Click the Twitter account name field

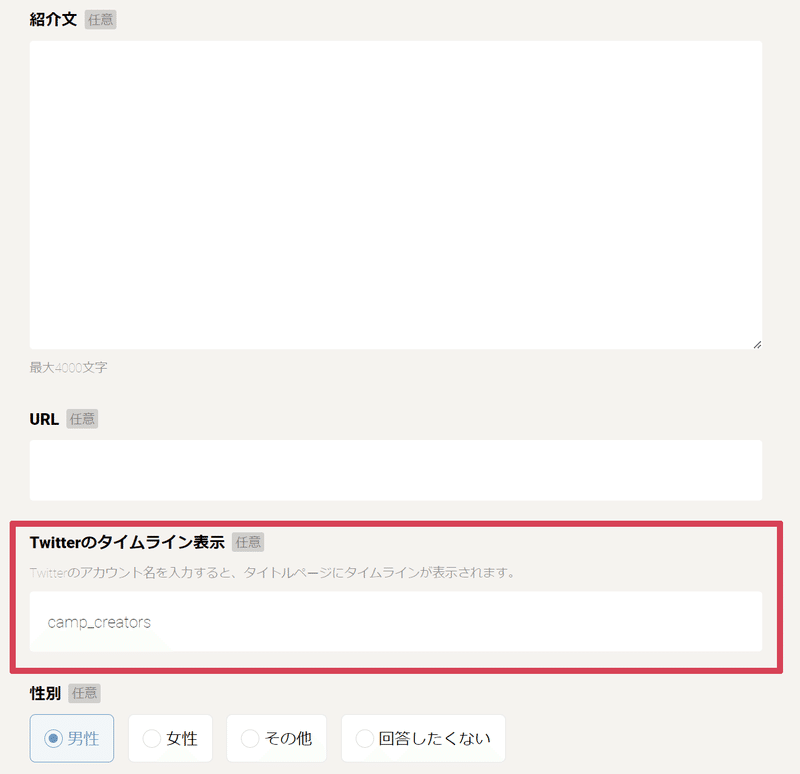(x=396, y=621)
